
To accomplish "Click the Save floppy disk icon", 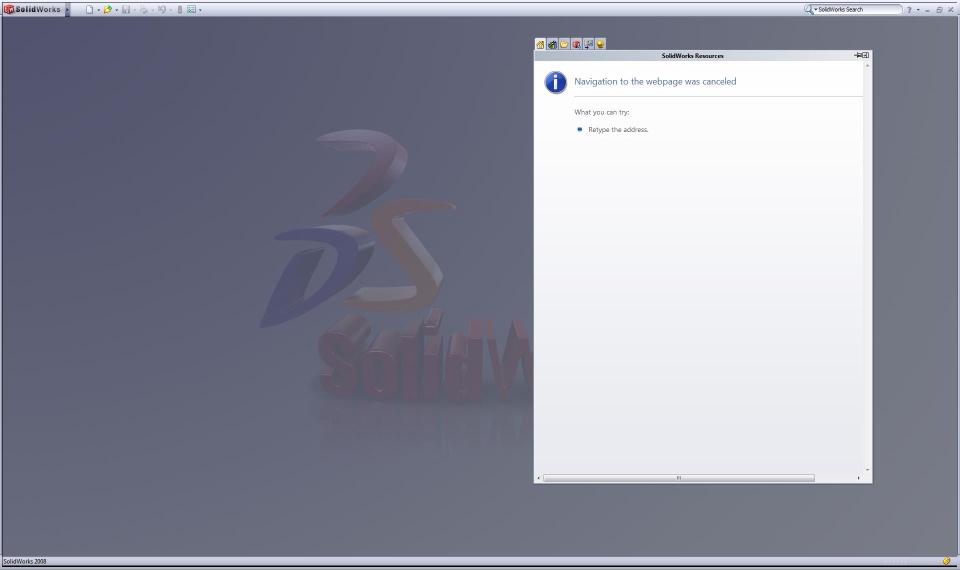I will pos(126,10).
